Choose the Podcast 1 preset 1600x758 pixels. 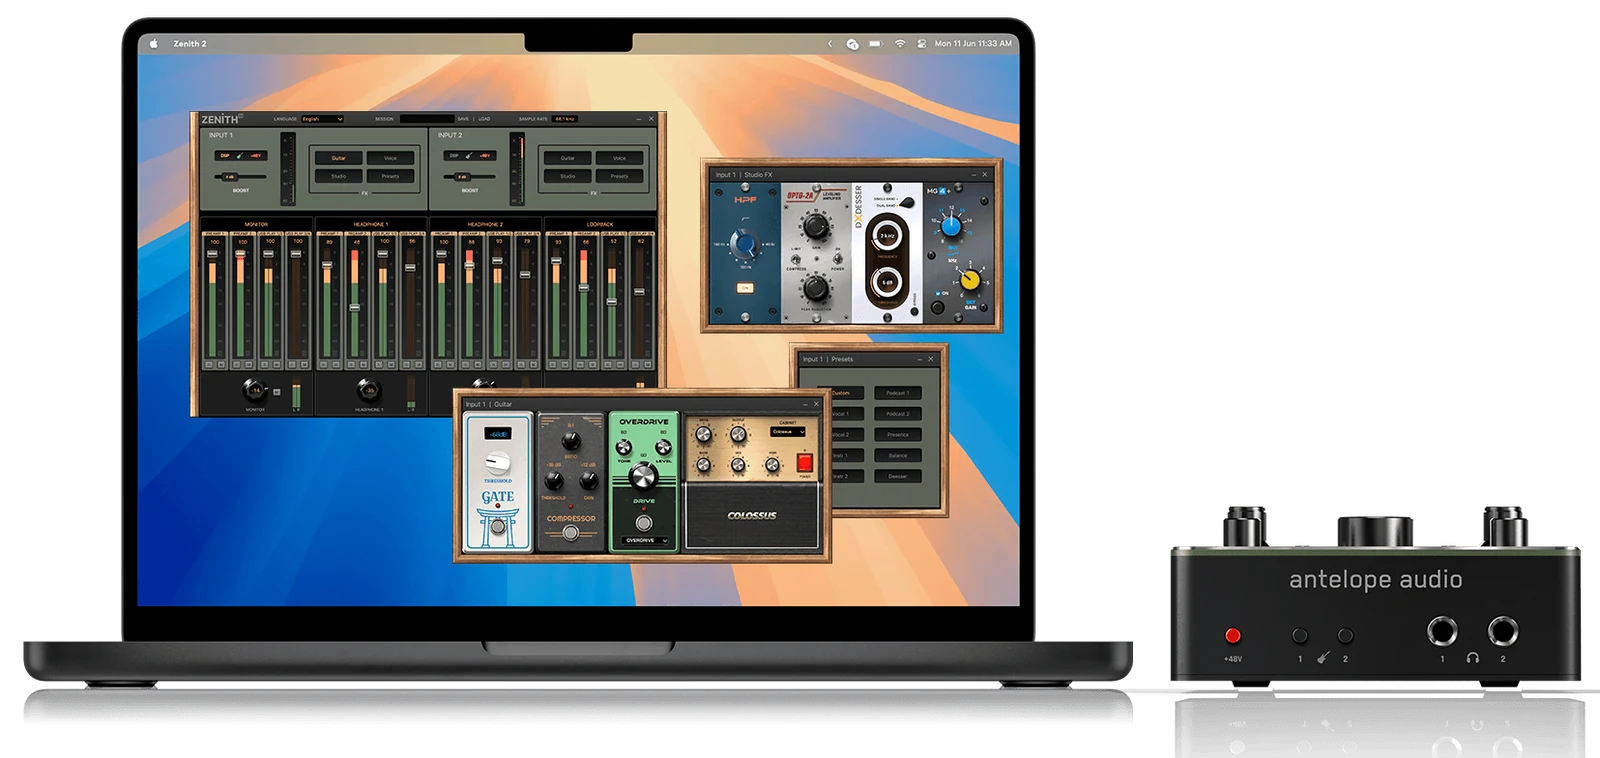tap(897, 393)
